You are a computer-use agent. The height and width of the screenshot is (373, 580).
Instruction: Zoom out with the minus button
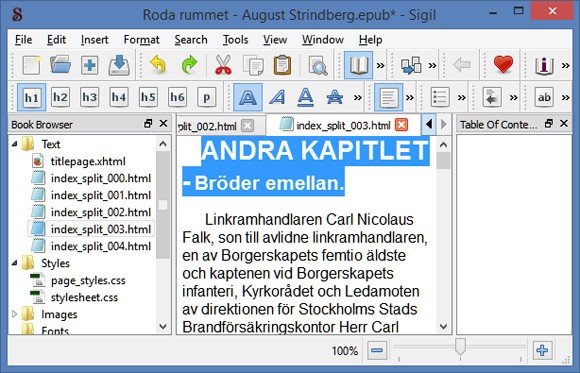(377, 350)
